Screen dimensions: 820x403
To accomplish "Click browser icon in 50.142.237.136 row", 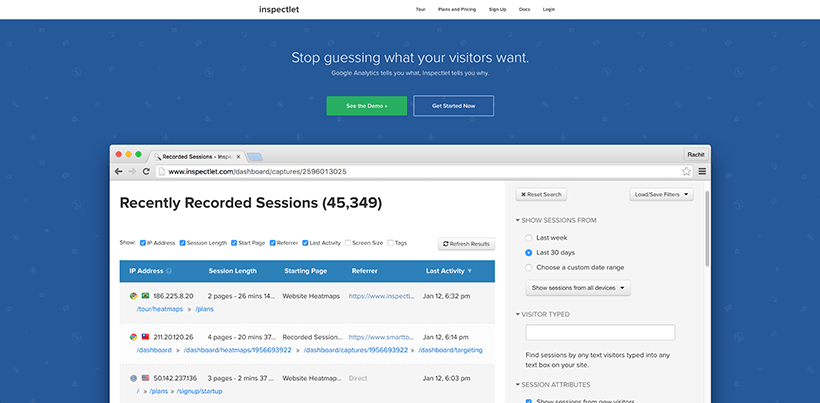I will (x=133, y=378).
